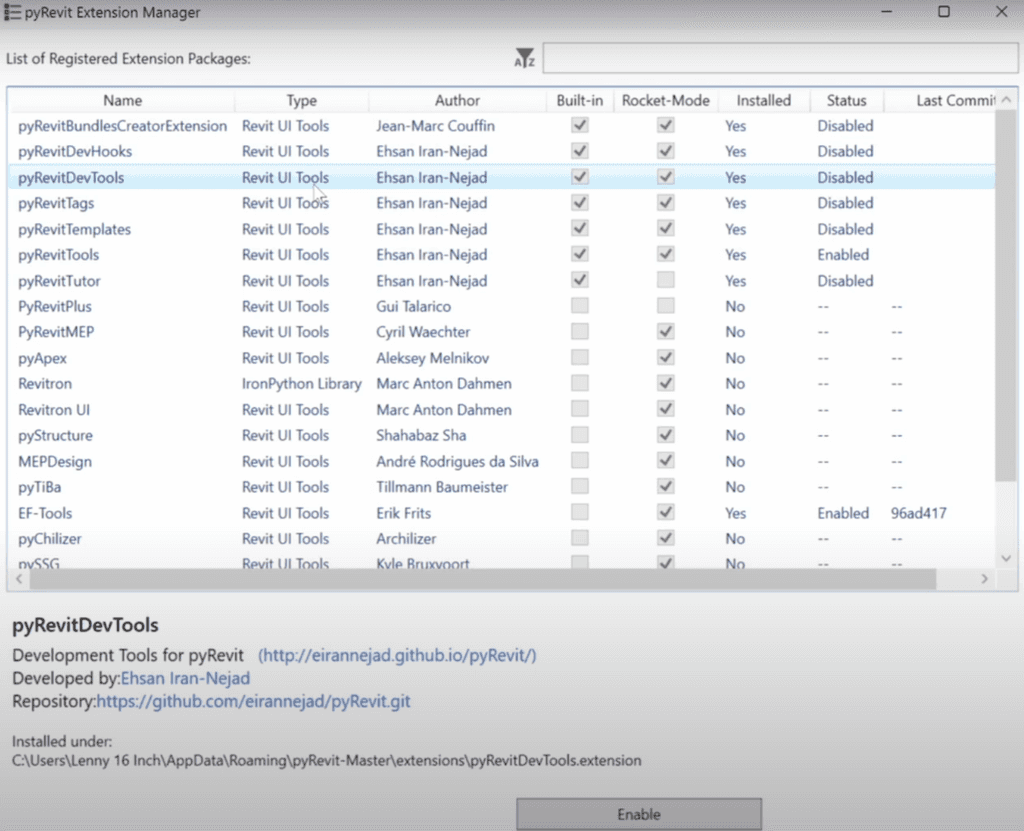Click the Enable button
Image resolution: width=1024 pixels, height=831 pixels.
[x=639, y=814]
